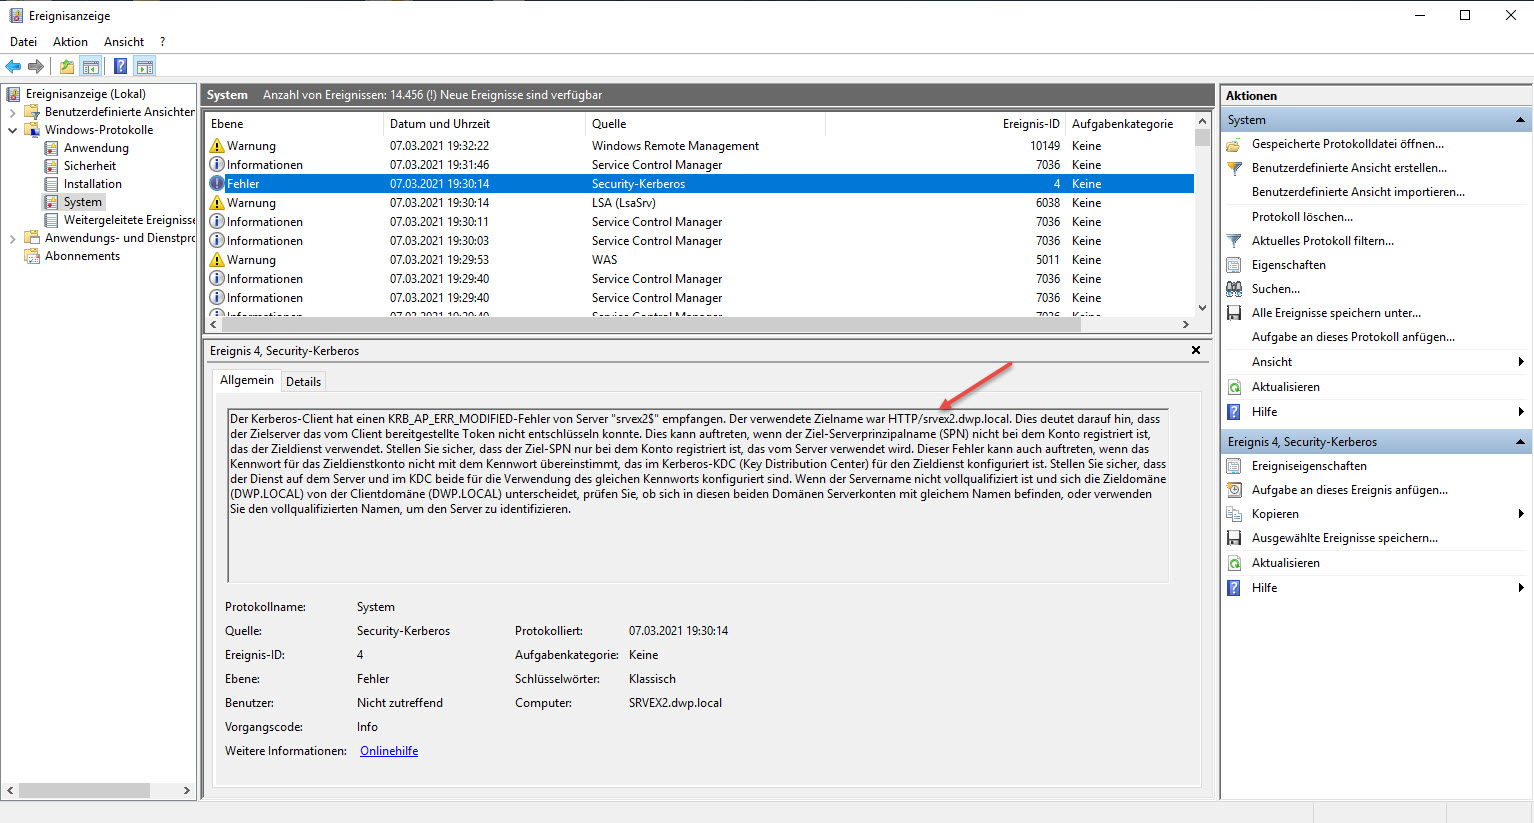Switch to the Details tab
This screenshot has width=1534, height=823.
(x=303, y=381)
